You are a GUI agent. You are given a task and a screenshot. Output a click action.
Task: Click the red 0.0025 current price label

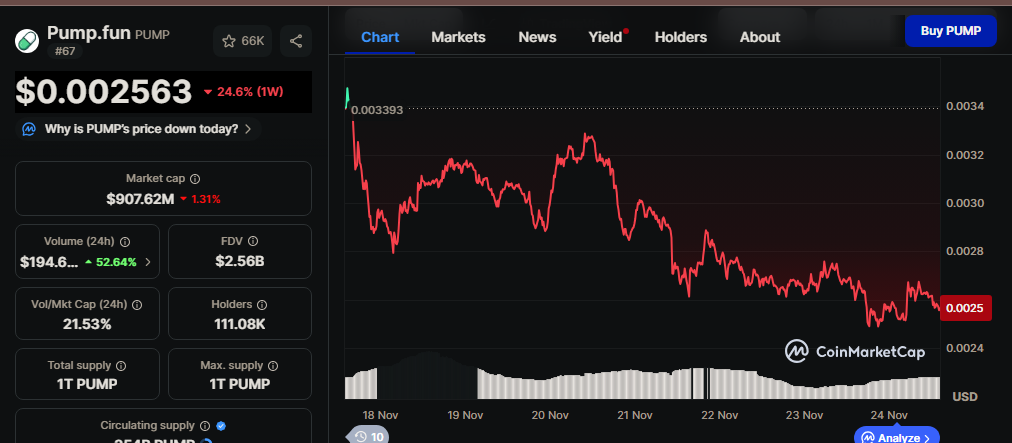point(967,308)
